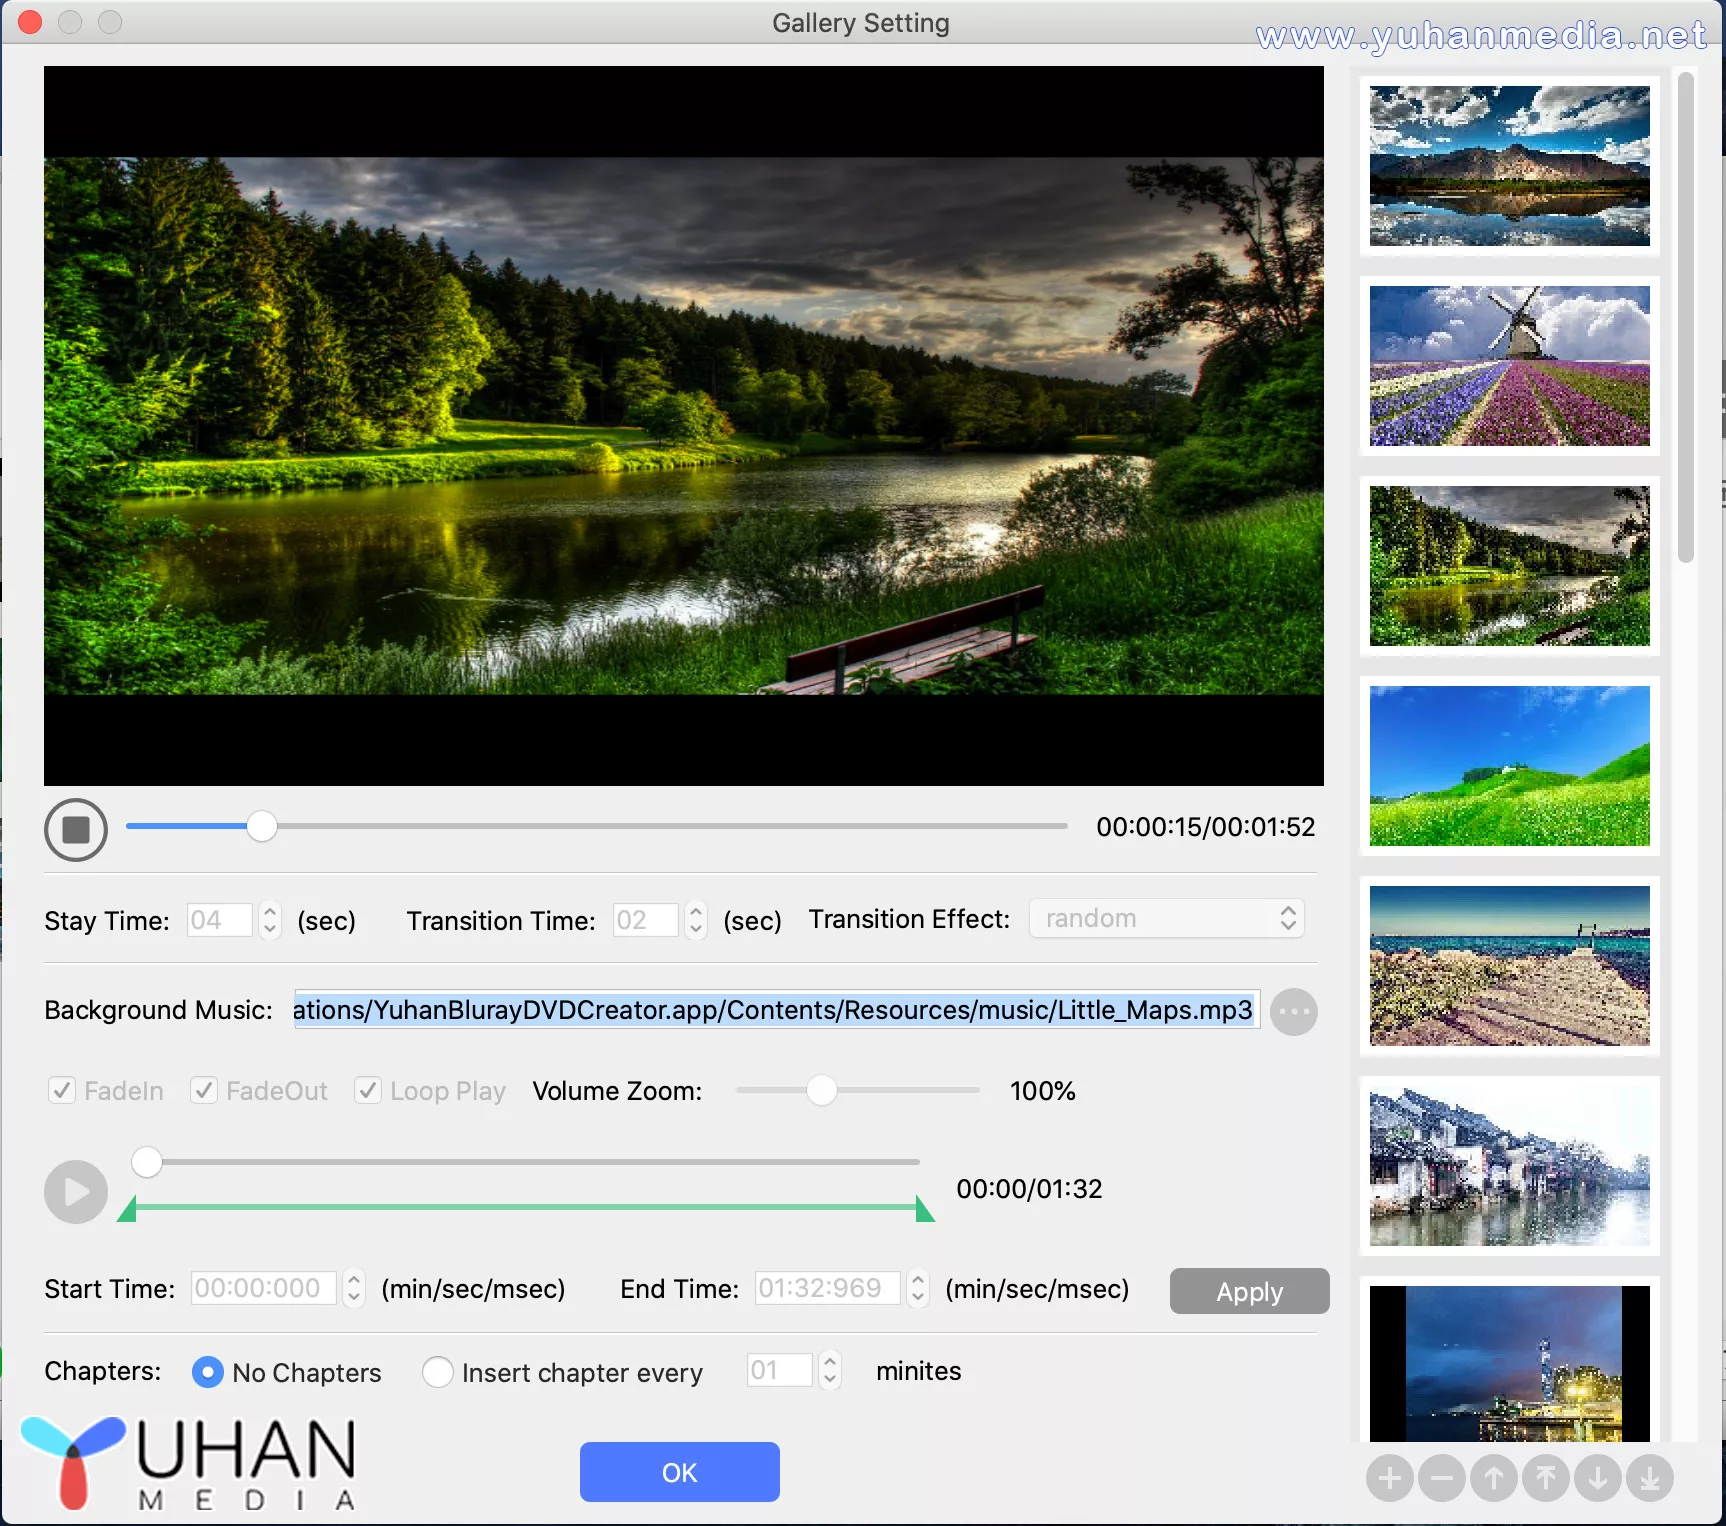Confirm settings by clicking OK
This screenshot has width=1726, height=1526.
click(679, 1472)
